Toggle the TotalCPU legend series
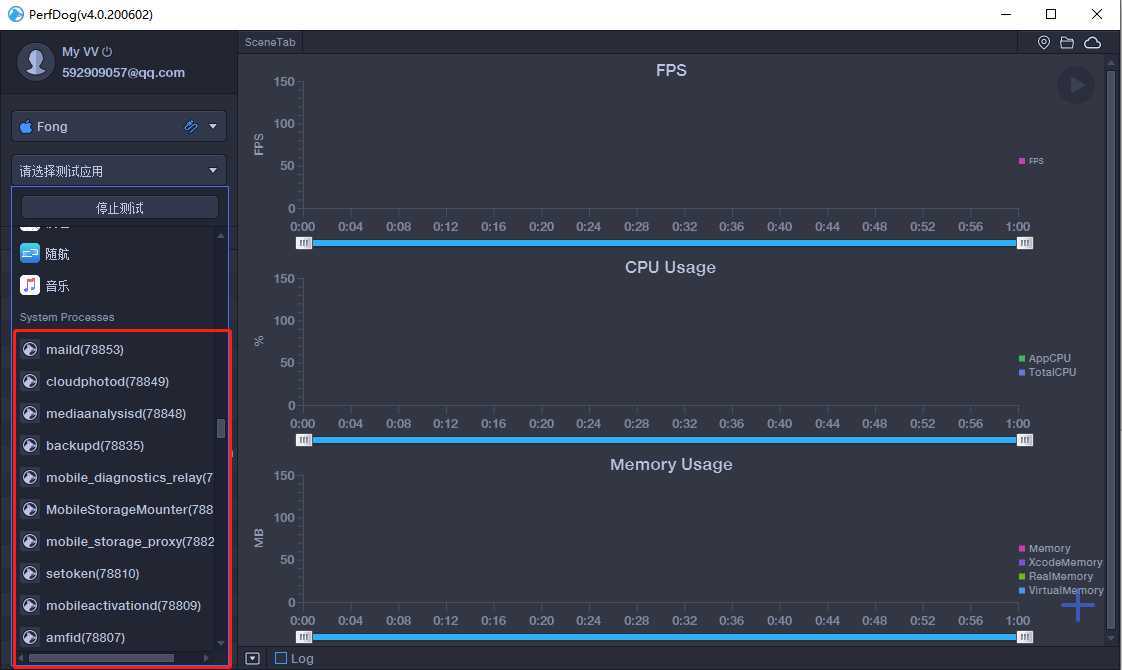1122x670 pixels. [1048, 372]
